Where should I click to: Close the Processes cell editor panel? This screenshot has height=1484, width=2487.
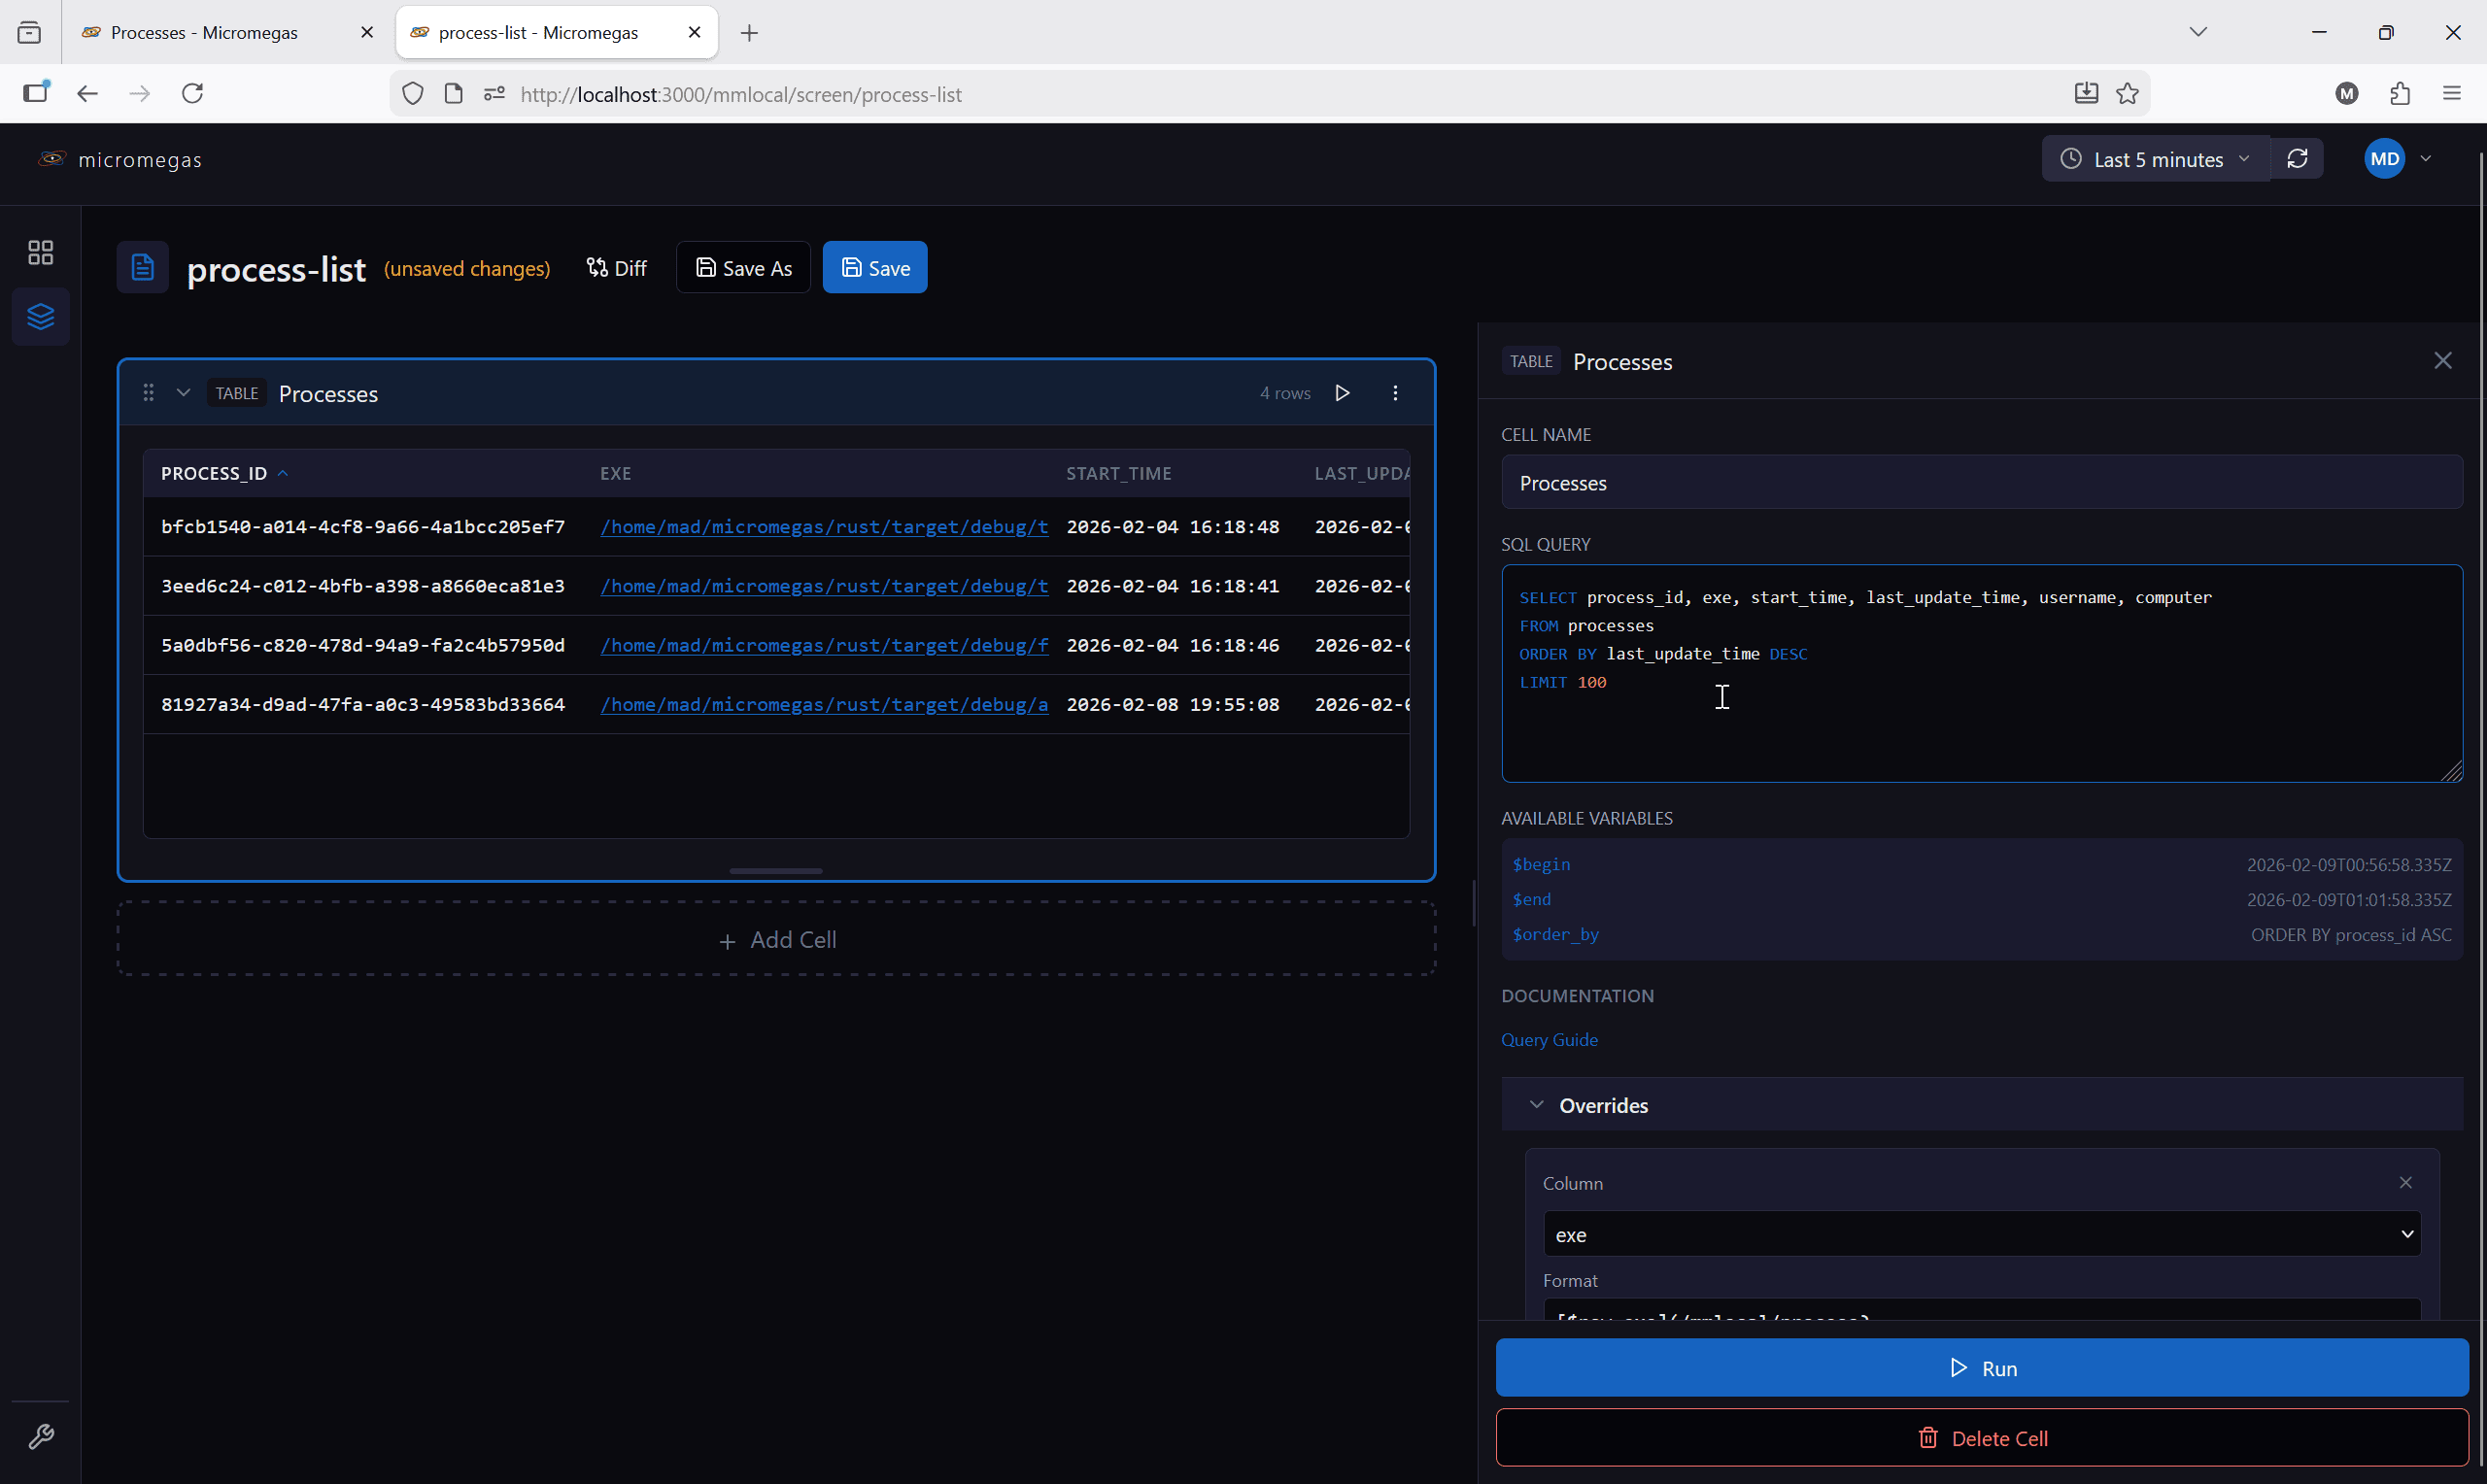(2442, 361)
